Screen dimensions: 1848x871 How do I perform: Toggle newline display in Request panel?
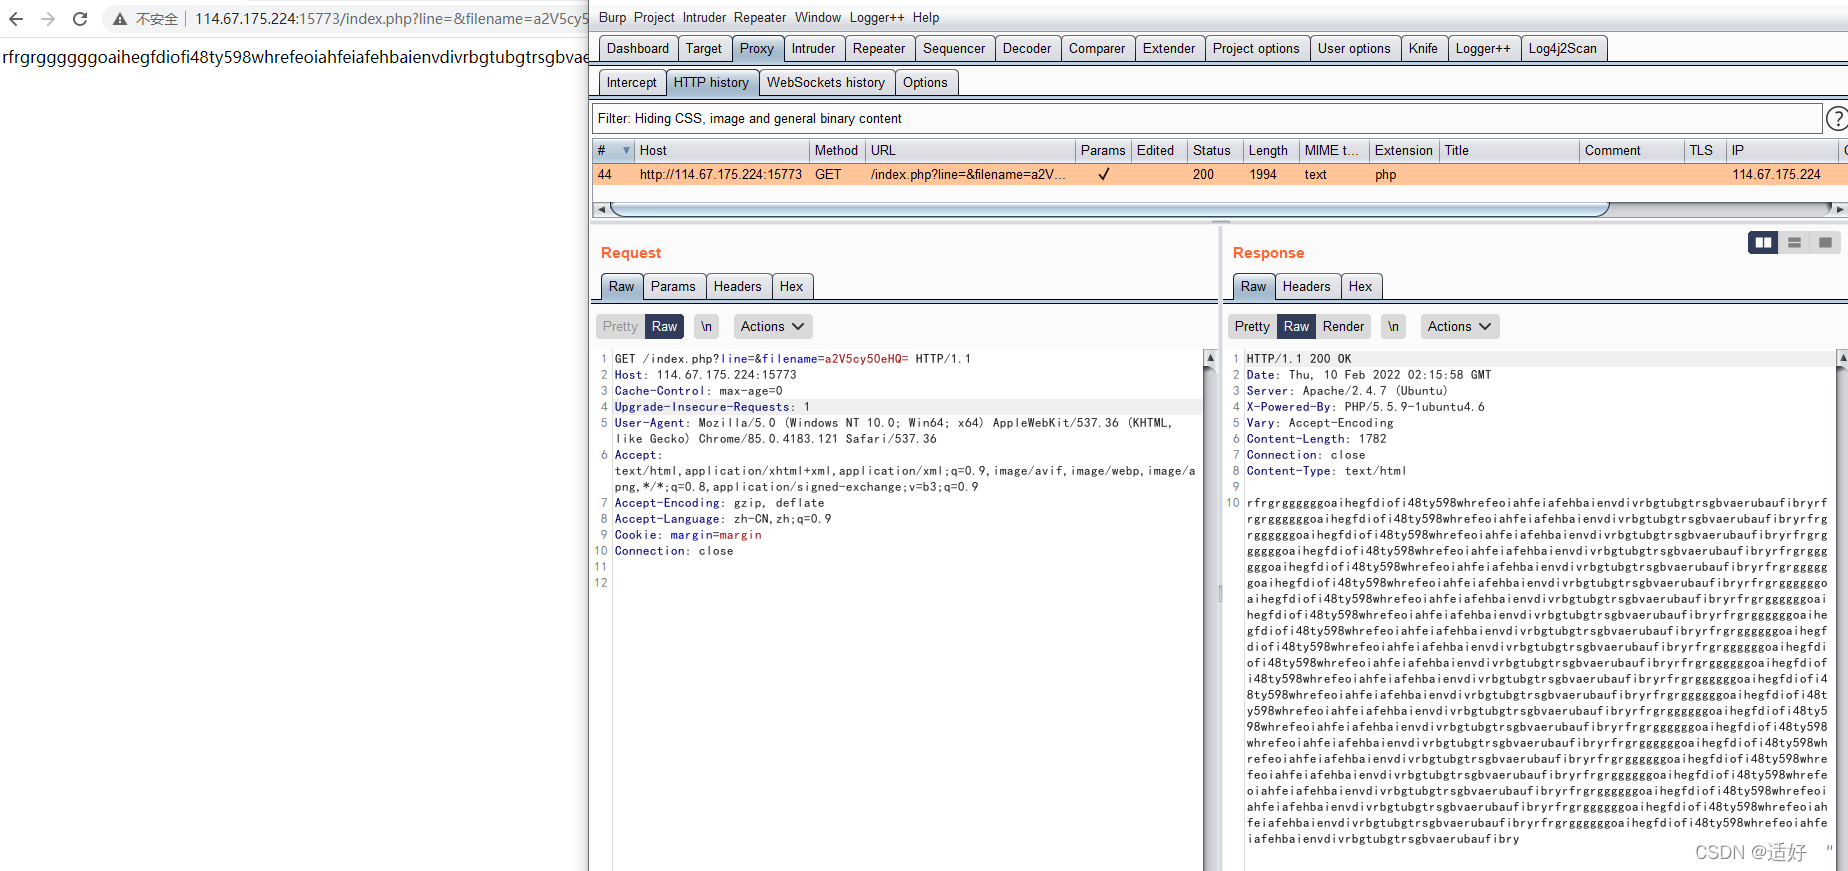pyautogui.click(x=706, y=326)
